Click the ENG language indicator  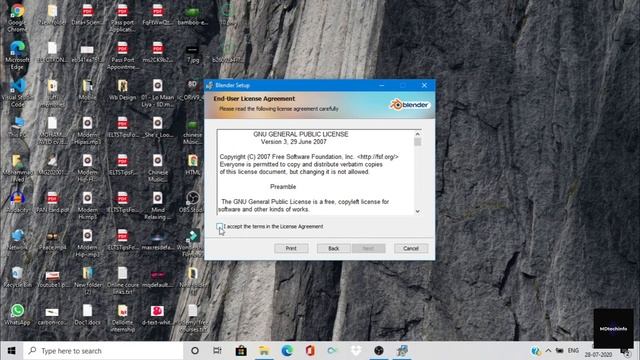coord(573,351)
